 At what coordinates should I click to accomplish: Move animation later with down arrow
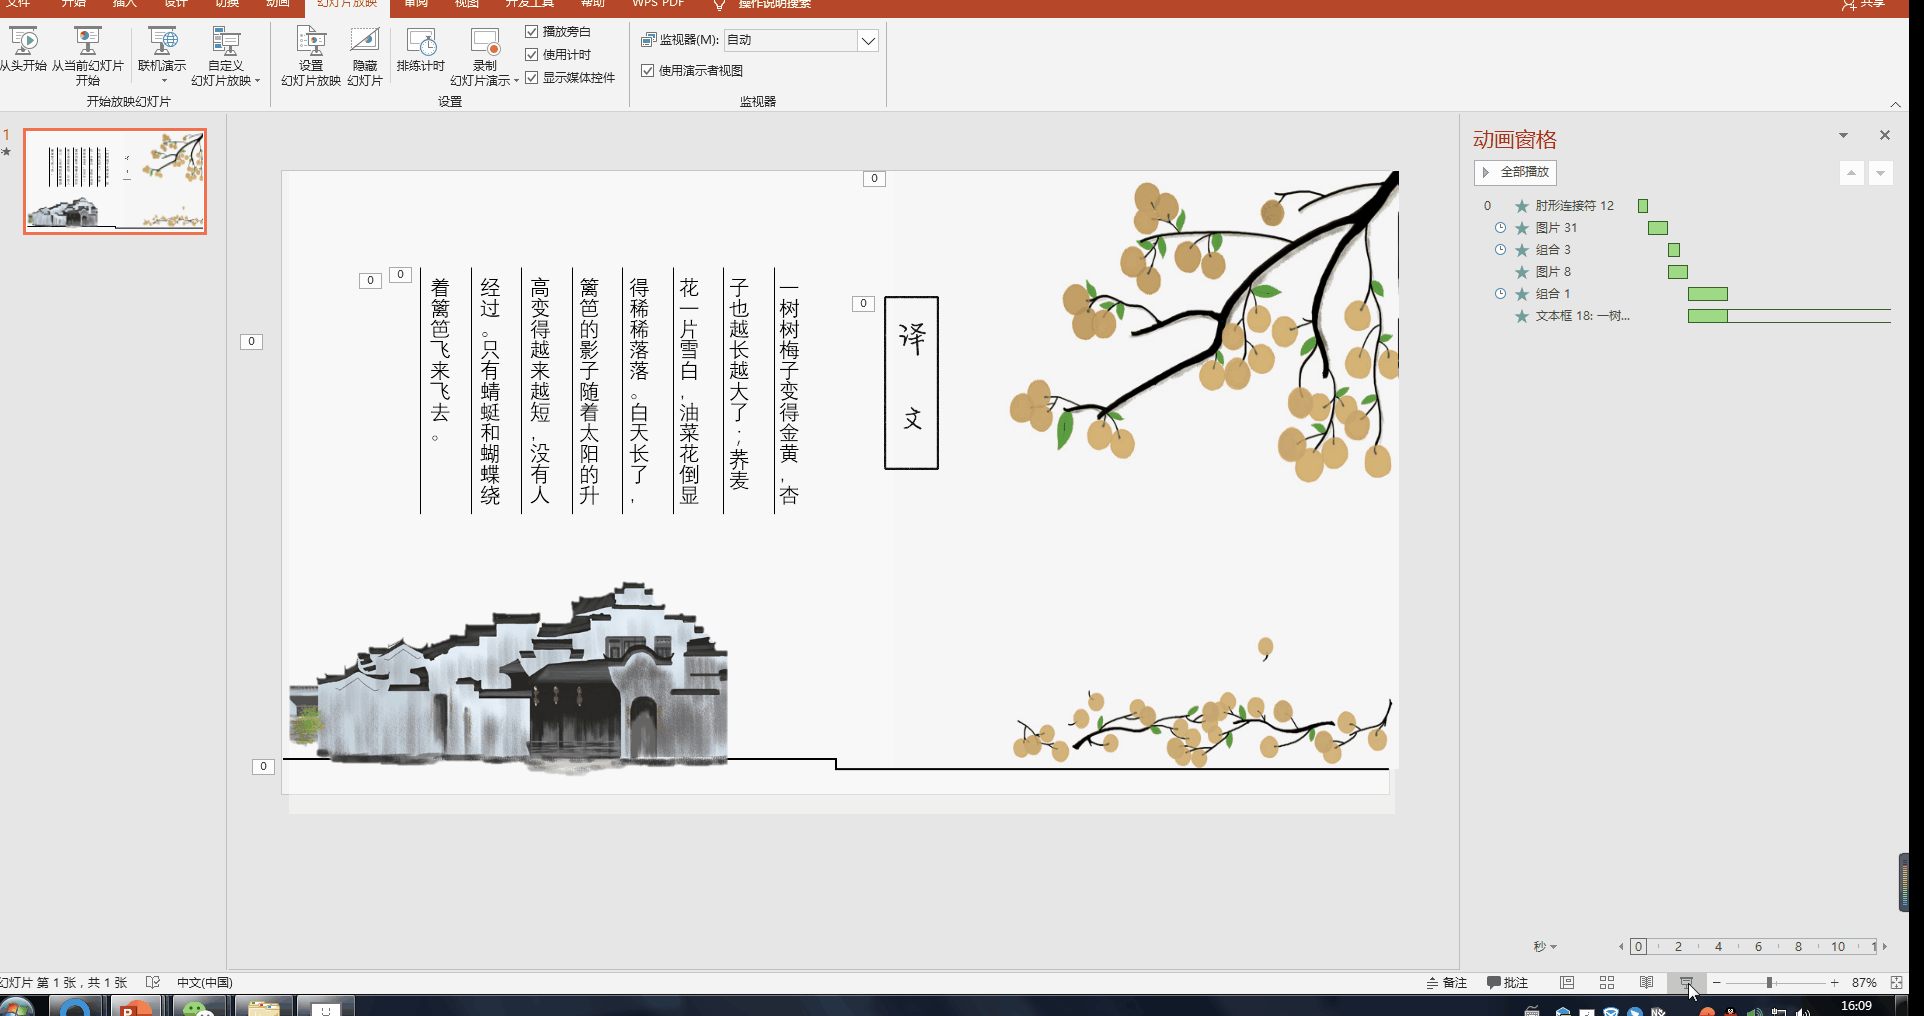coord(1881,173)
